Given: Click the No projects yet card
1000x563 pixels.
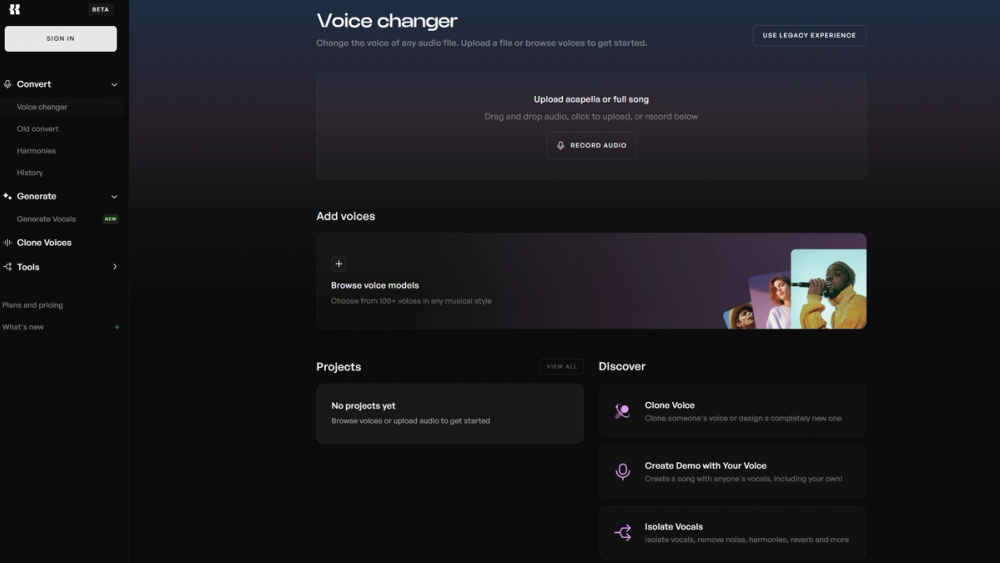Looking at the screenshot, I should click(x=450, y=413).
